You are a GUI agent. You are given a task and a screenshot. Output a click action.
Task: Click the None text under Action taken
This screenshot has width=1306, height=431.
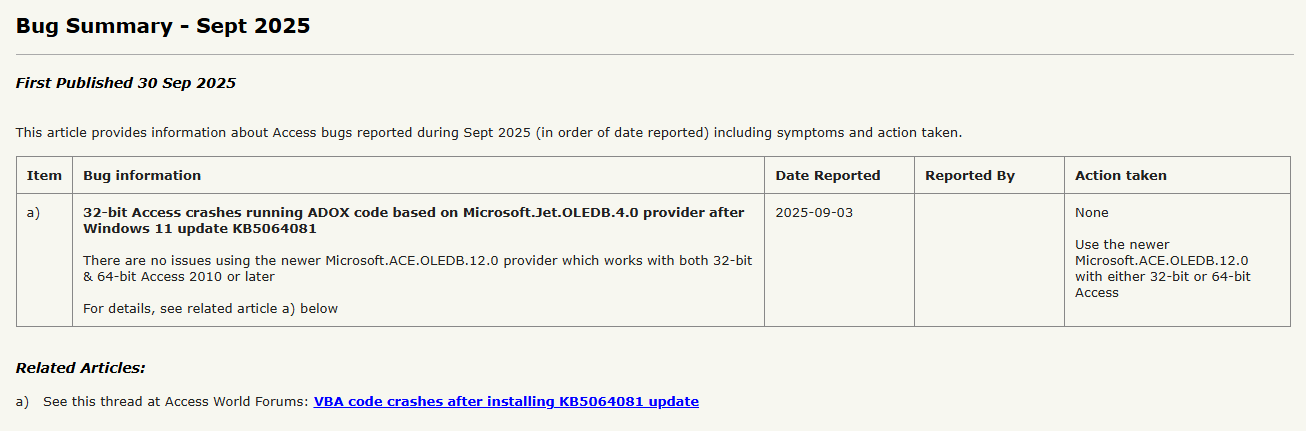pos(1092,212)
